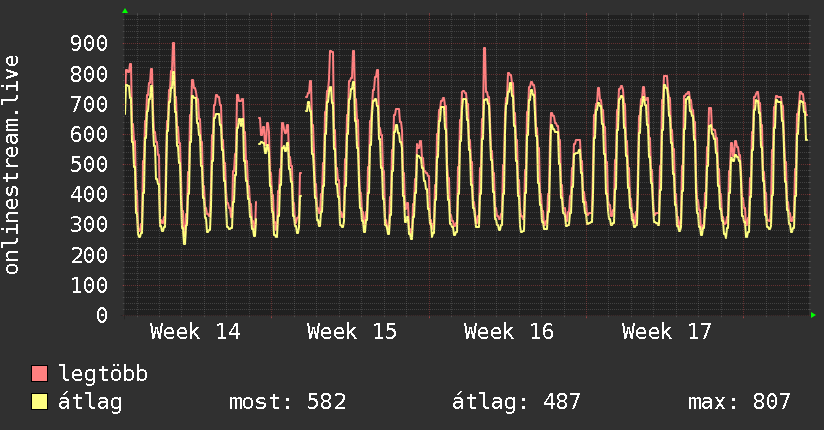Click the 100 y-axis label
824x430 pixels.
(89, 285)
